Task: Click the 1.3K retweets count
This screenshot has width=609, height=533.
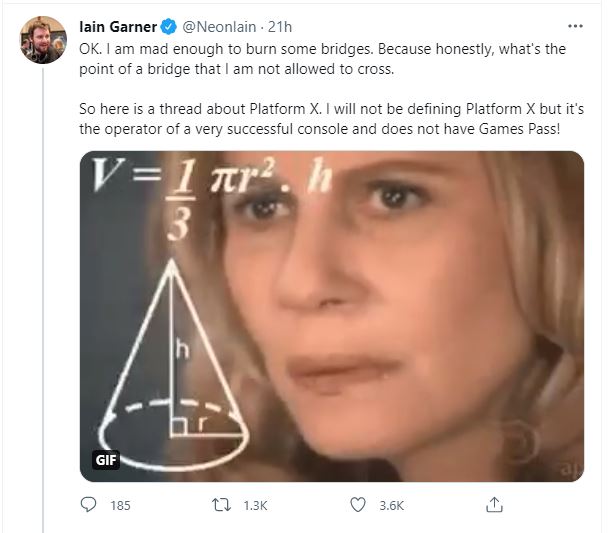Action: click(255, 506)
